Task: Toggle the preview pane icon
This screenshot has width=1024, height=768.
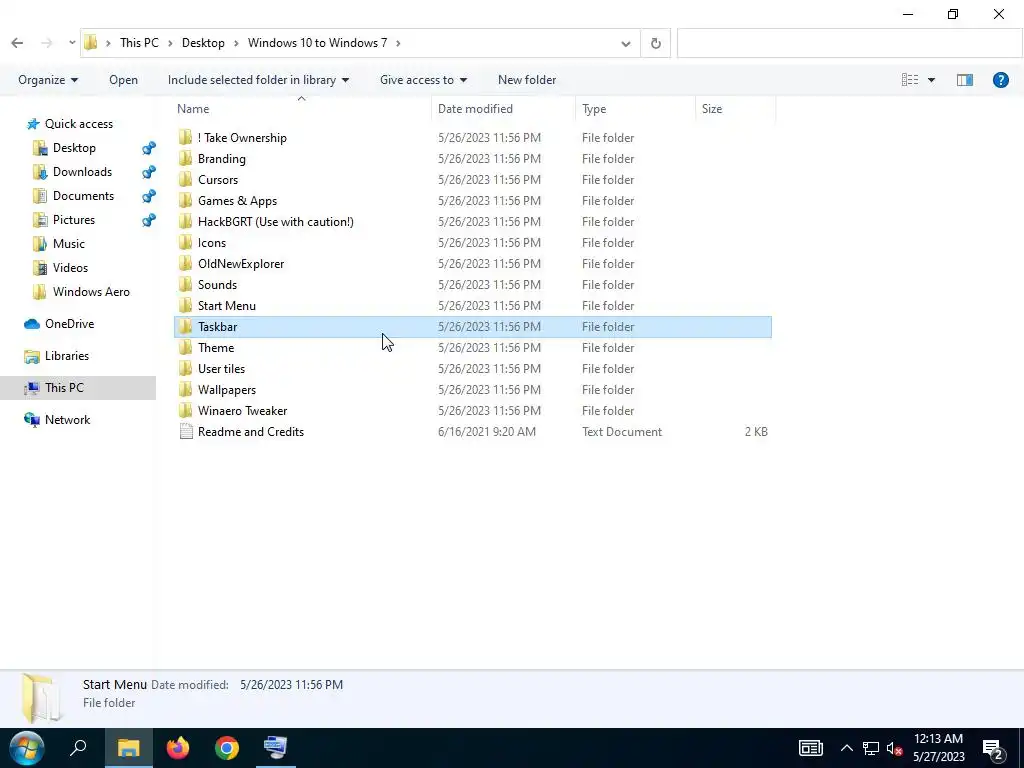Action: pos(965,80)
